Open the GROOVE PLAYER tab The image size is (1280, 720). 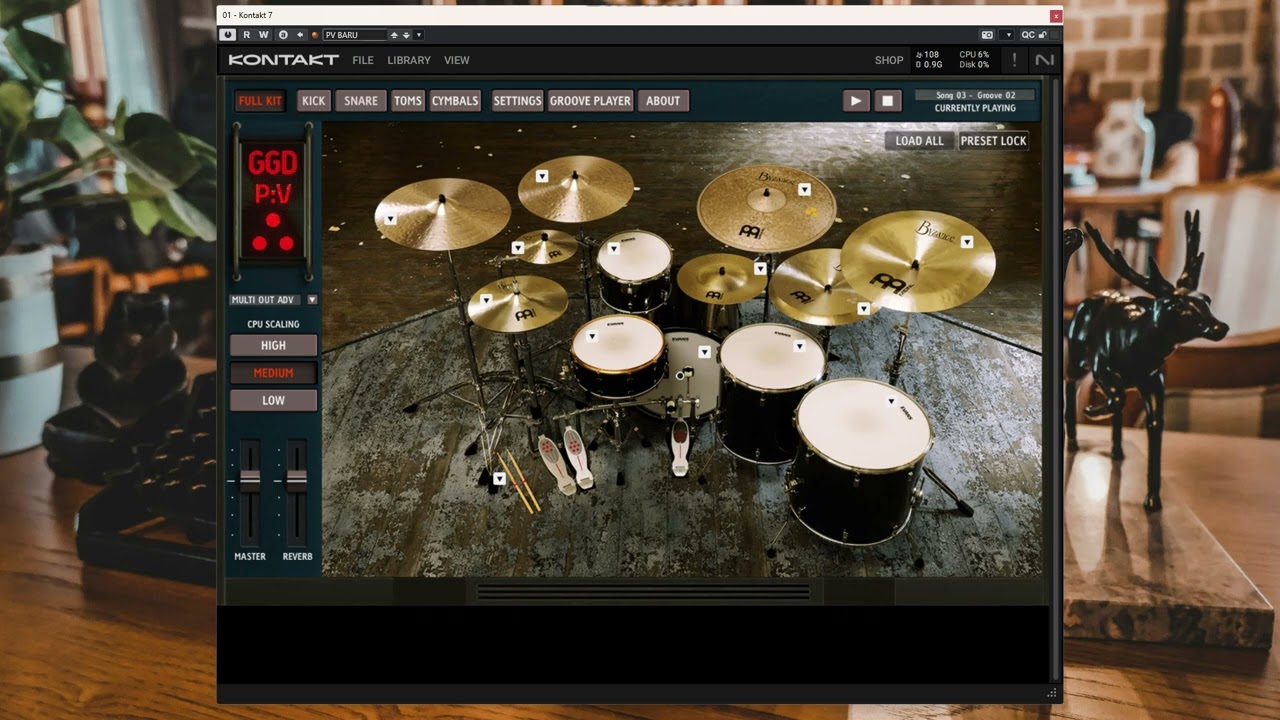pos(590,101)
